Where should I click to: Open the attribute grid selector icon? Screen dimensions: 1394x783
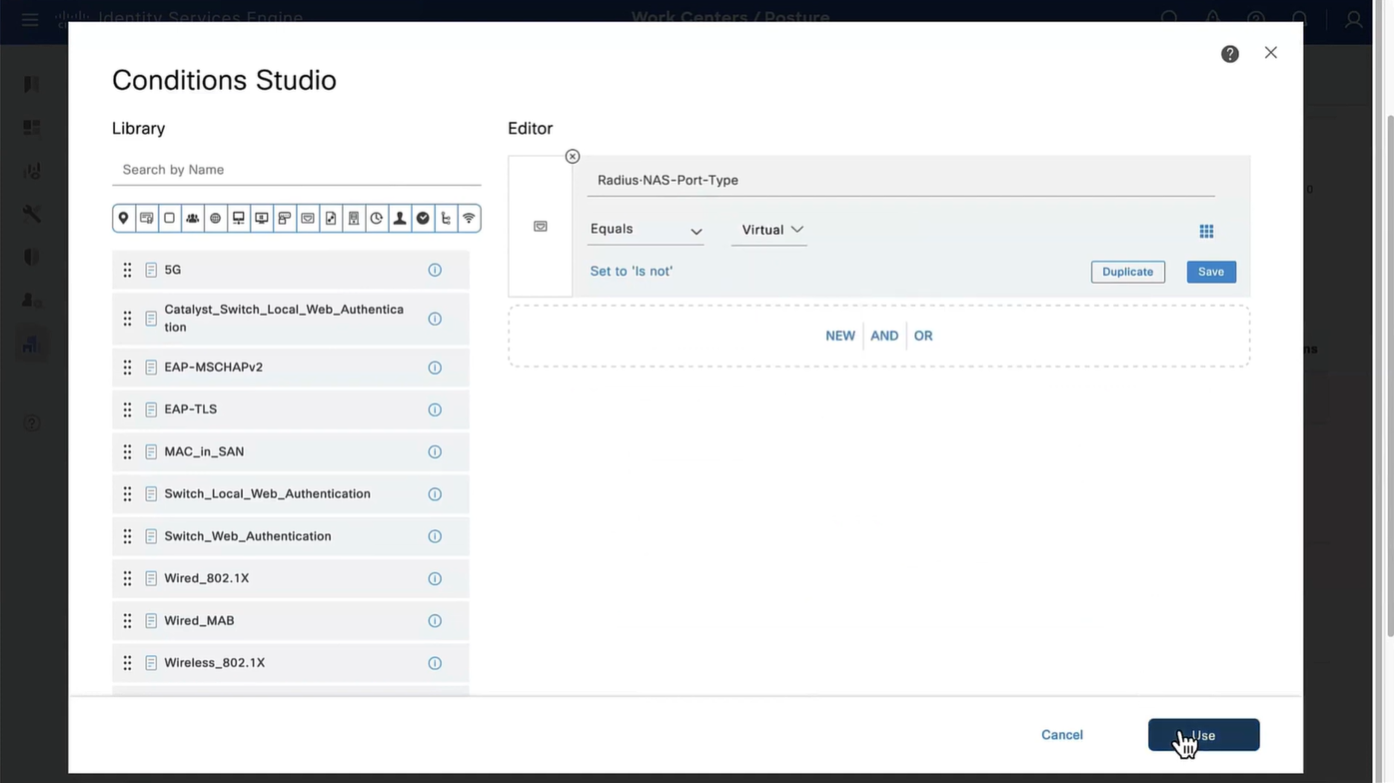click(x=1206, y=231)
